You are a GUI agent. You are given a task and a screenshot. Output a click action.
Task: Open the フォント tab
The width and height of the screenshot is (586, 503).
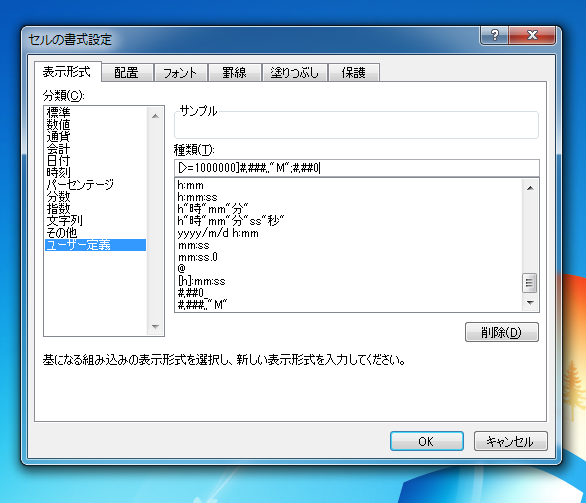pyautogui.click(x=180, y=72)
